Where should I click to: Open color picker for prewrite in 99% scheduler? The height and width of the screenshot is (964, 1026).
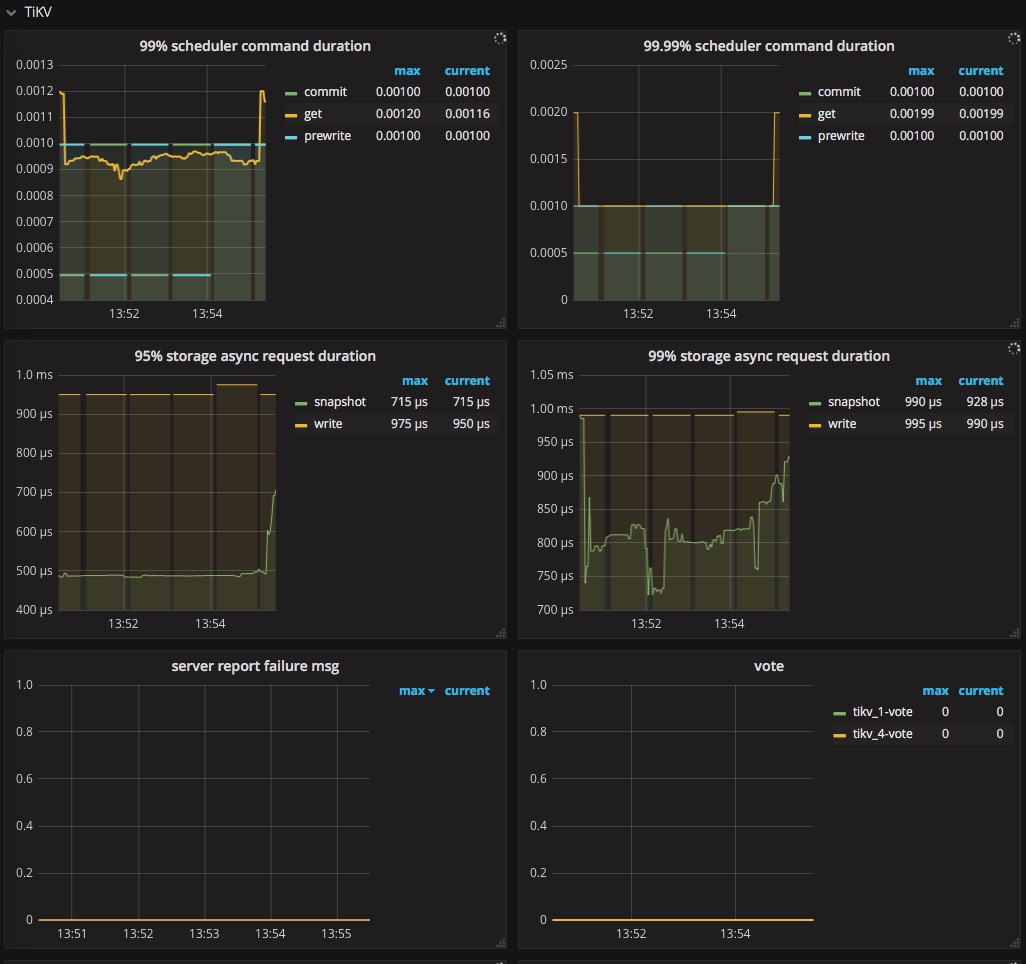coord(291,137)
